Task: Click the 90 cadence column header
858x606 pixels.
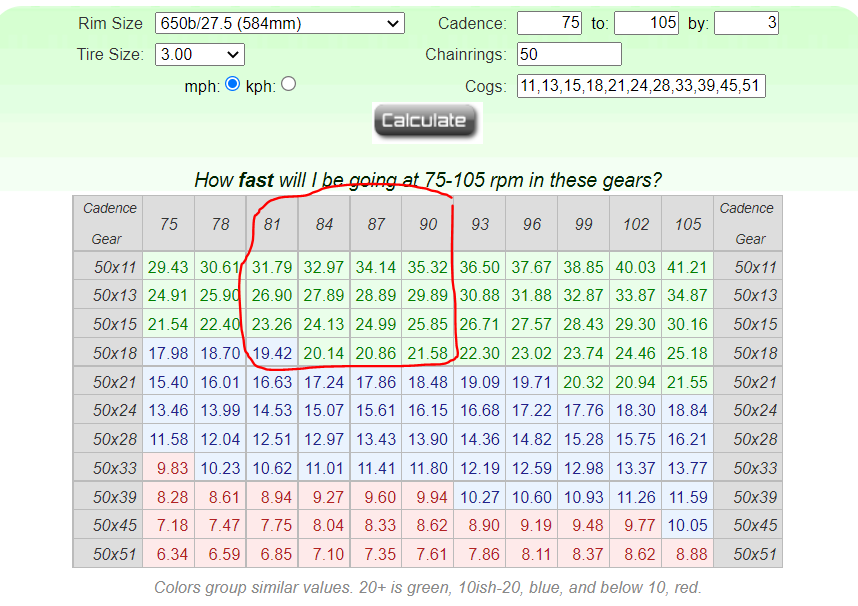Action: coord(428,224)
